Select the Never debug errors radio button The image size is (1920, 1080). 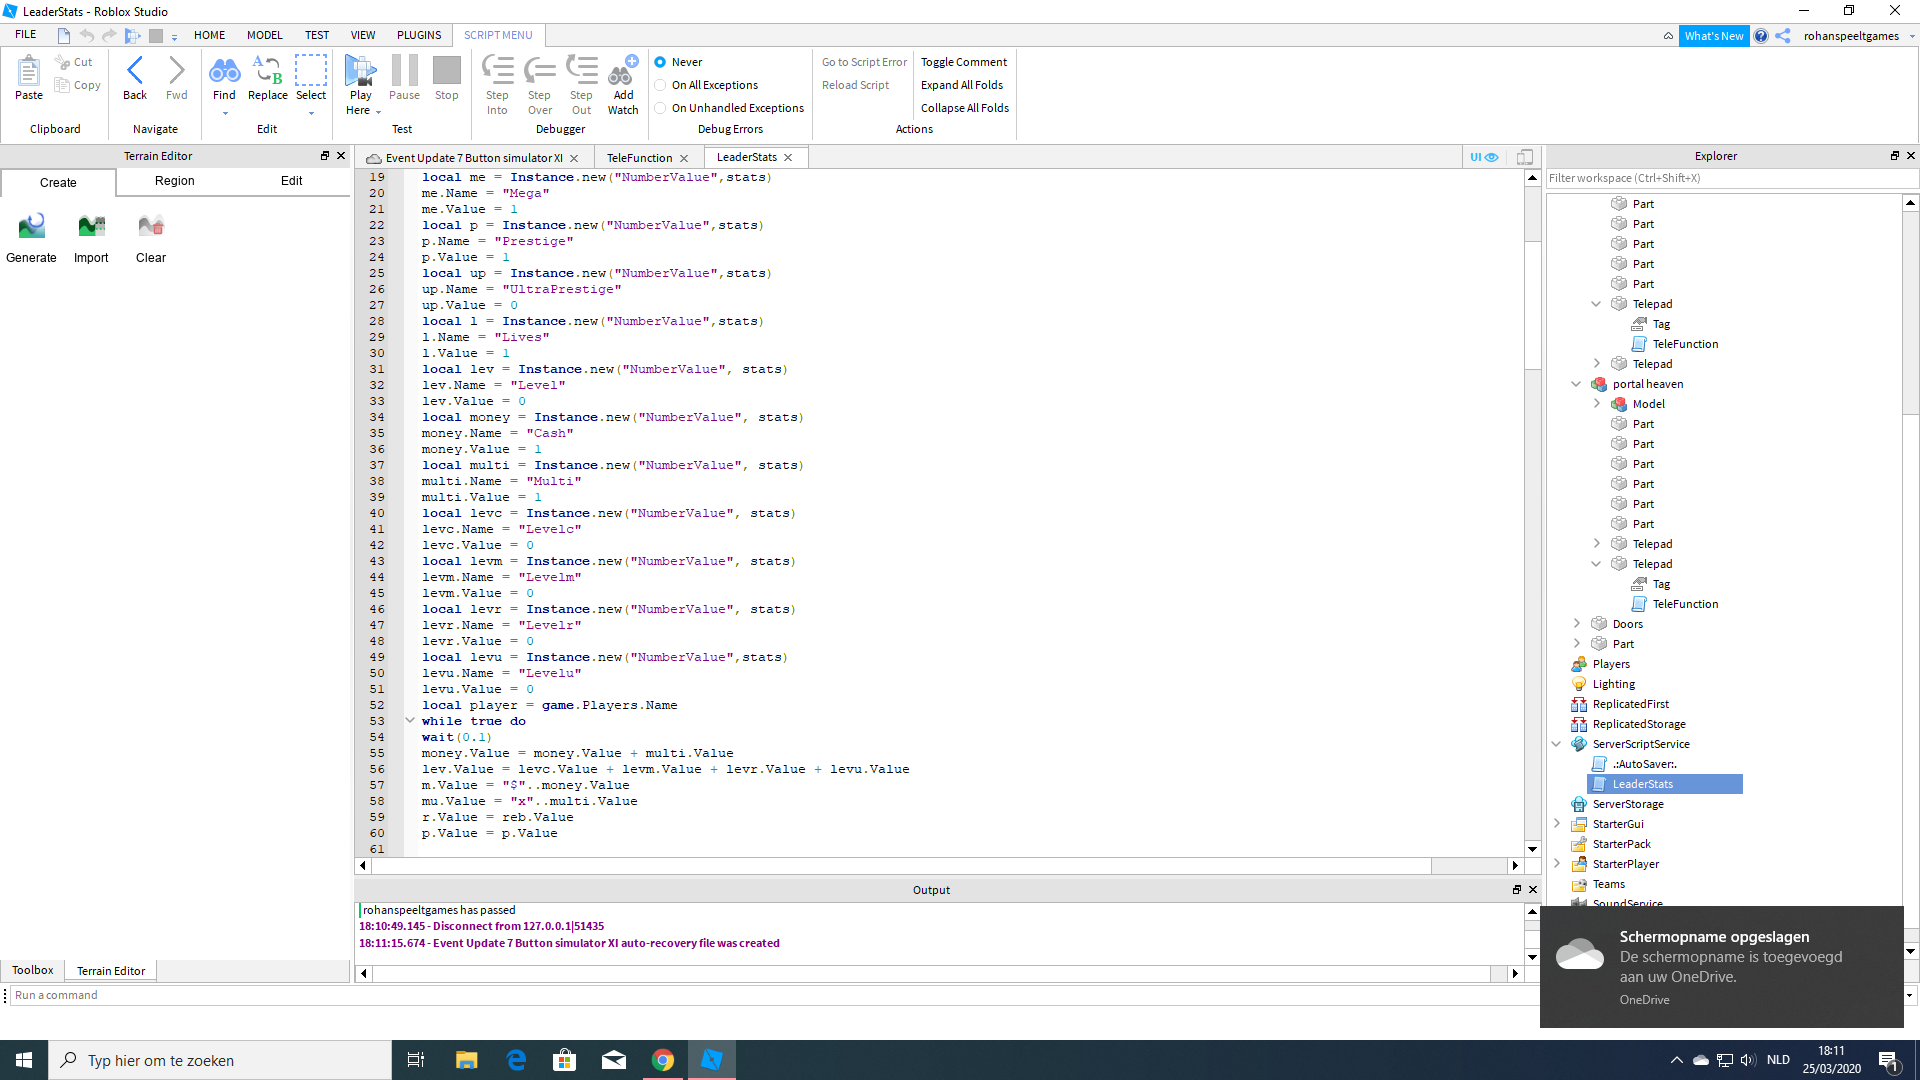(660, 62)
